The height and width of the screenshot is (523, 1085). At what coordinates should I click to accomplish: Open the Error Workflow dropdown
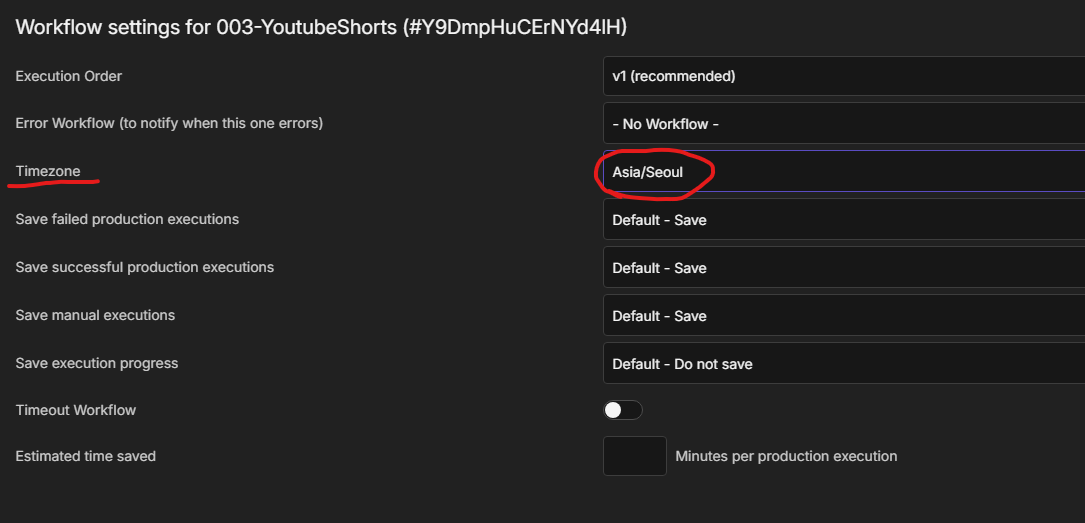coord(843,124)
